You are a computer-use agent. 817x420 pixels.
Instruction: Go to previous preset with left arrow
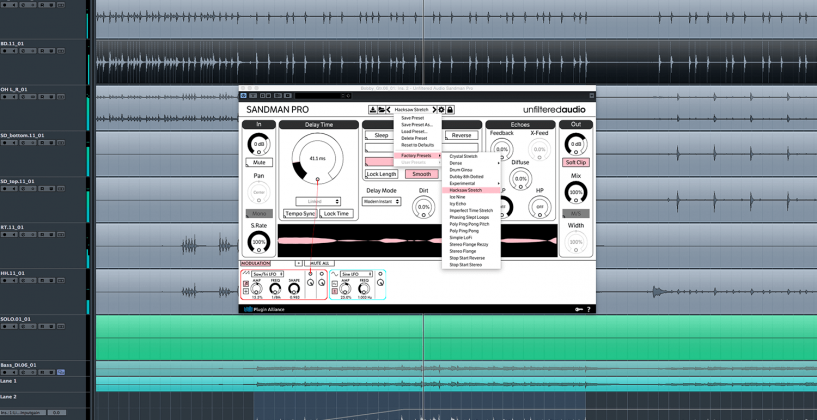[389, 109]
